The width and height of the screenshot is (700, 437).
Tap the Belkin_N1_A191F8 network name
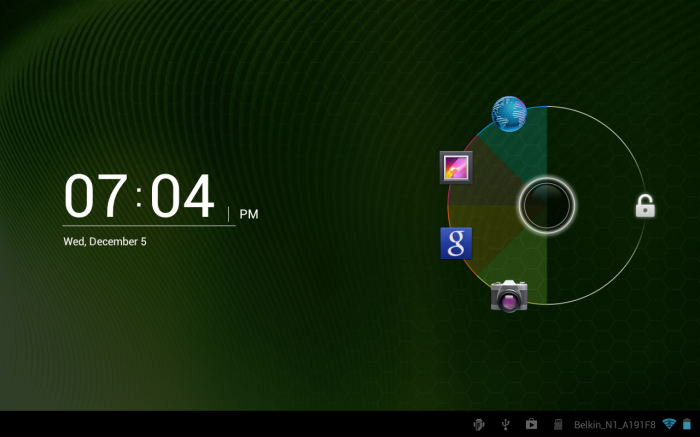(x=614, y=424)
